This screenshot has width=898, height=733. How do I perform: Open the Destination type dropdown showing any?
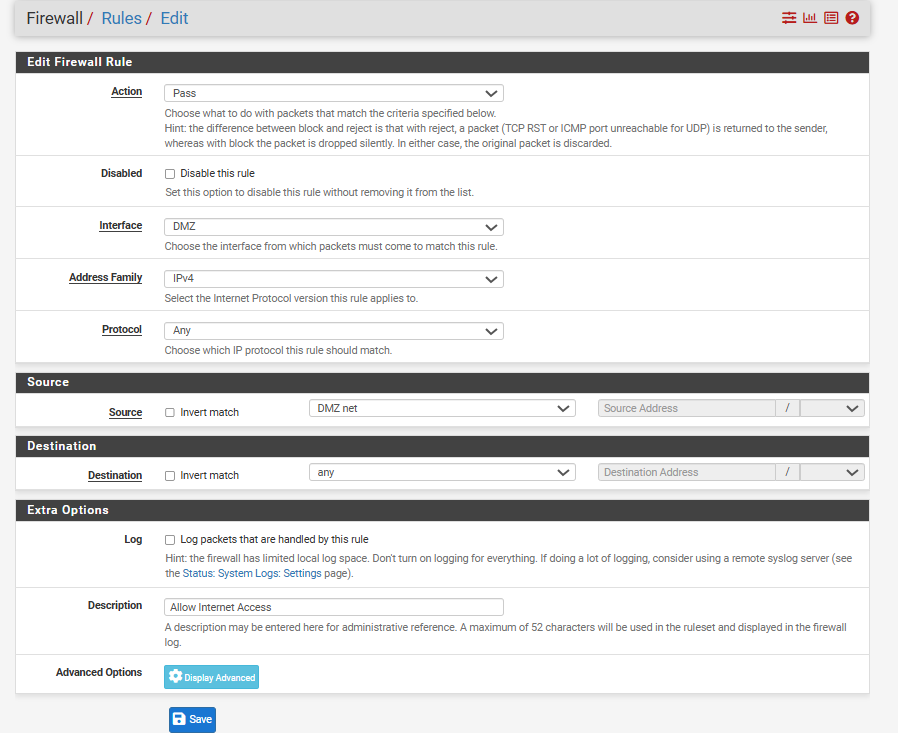pyautogui.click(x=442, y=472)
